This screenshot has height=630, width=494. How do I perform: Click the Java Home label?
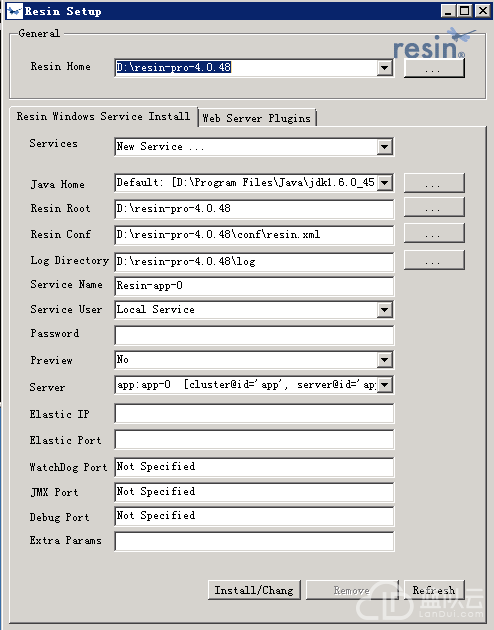57,184
